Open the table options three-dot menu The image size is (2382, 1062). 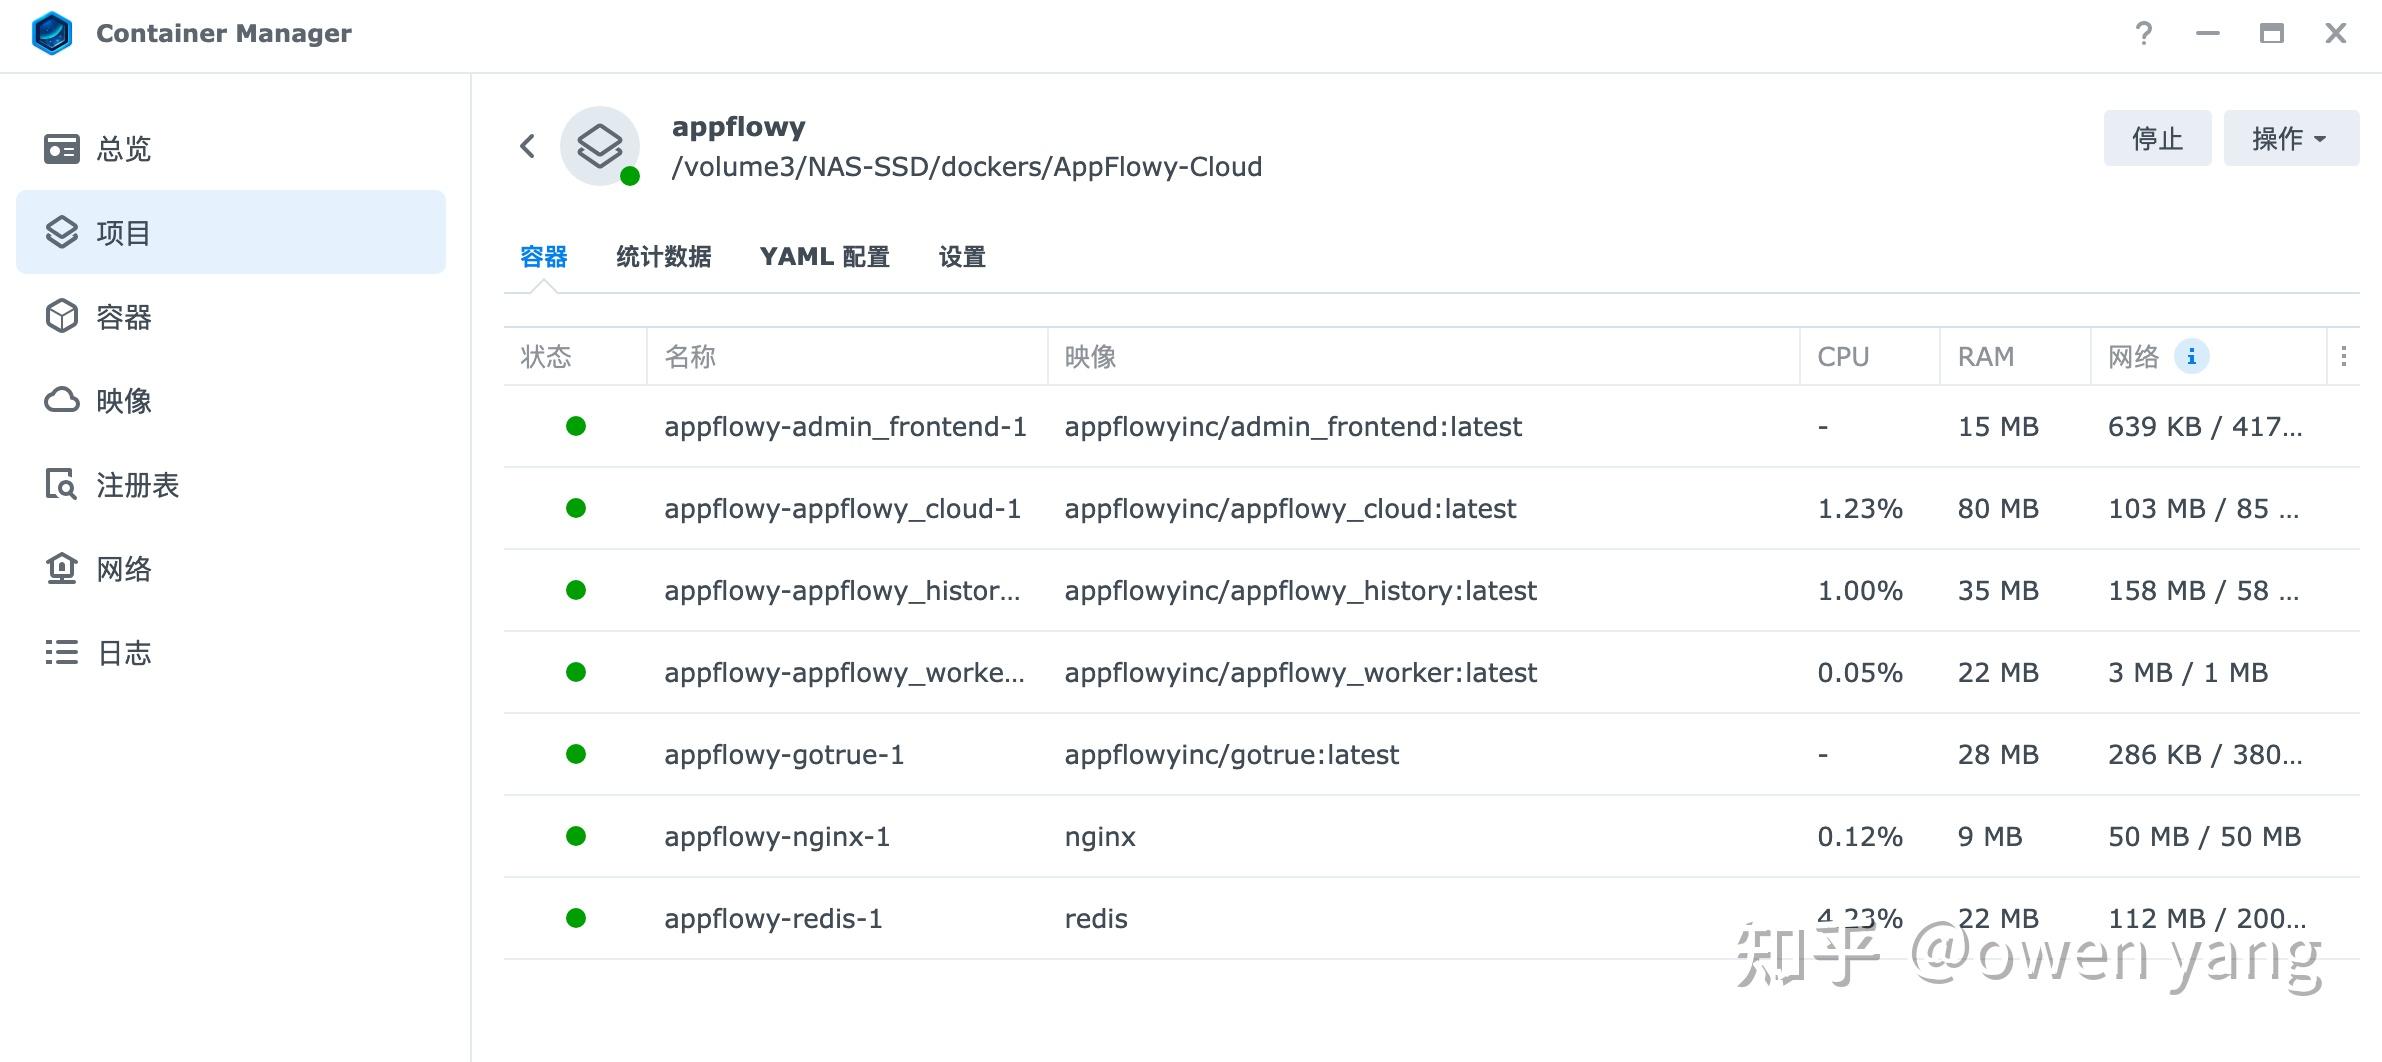tap(2344, 356)
